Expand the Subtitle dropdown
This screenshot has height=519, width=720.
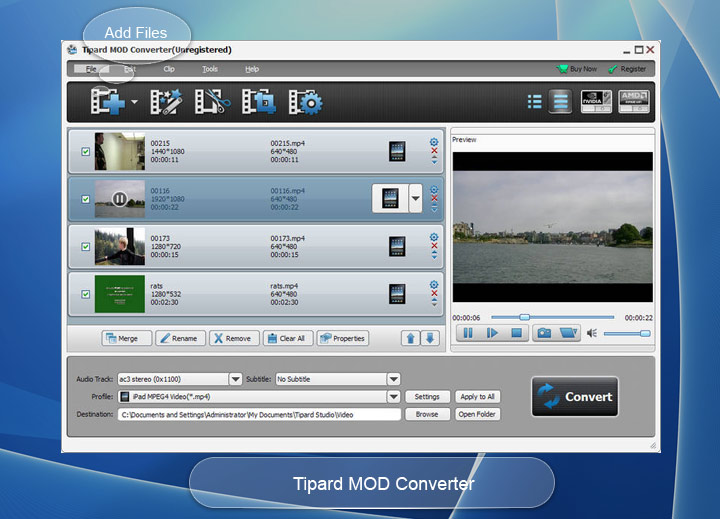pyautogui.click(x=394, y=379)
